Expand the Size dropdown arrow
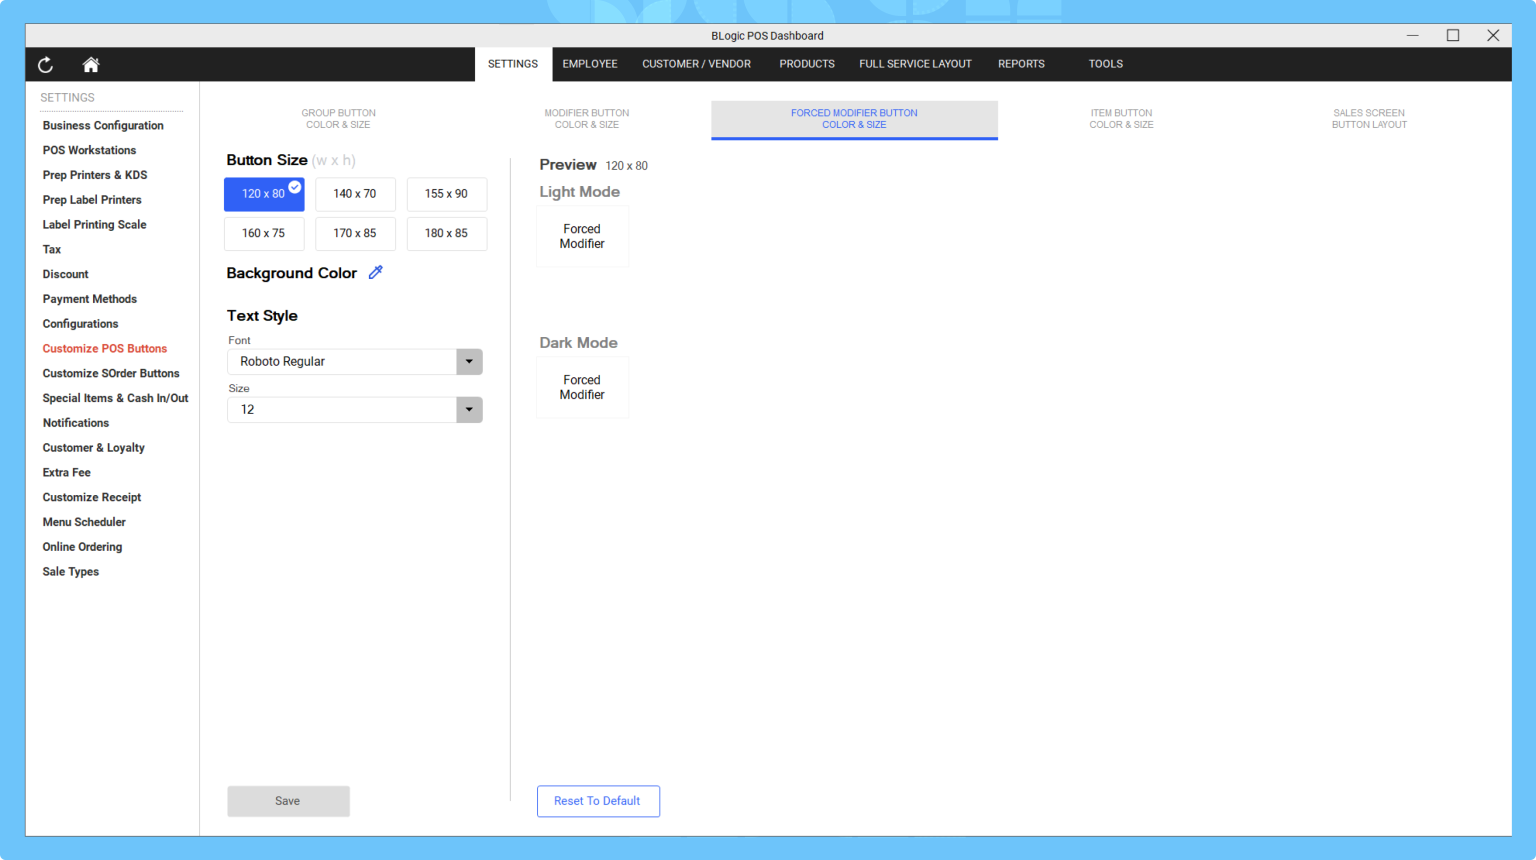The height and width of the screenshot is (860, 1536). 469,410
